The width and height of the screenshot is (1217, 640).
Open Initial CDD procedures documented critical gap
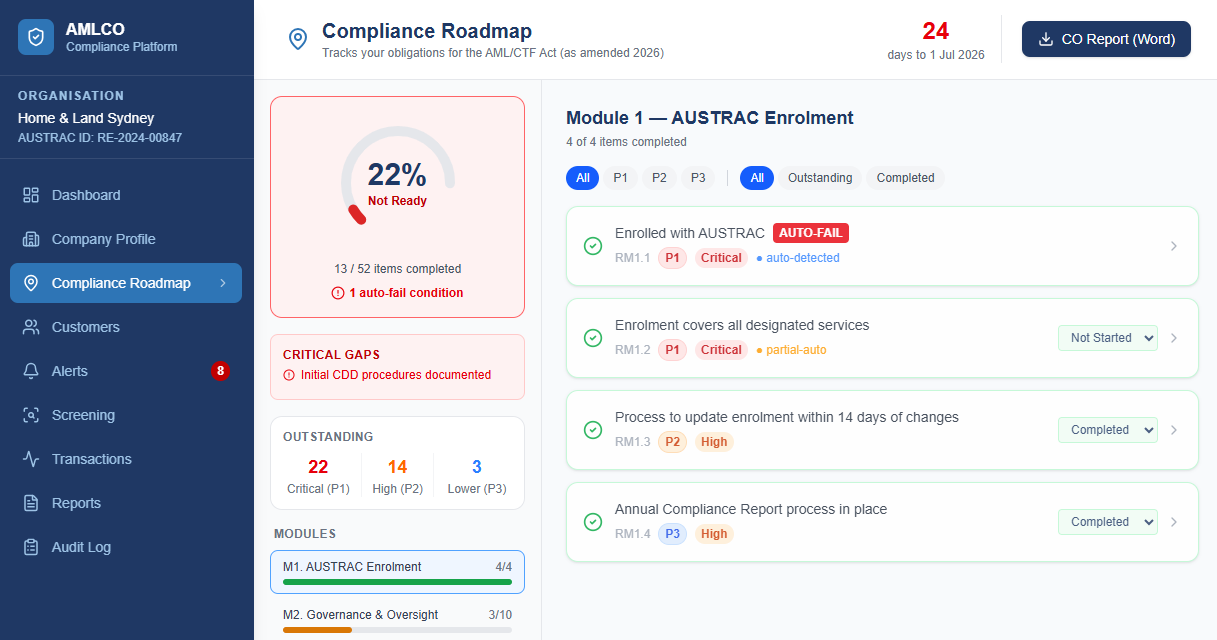pyautogui.click(x=395, y=375)
